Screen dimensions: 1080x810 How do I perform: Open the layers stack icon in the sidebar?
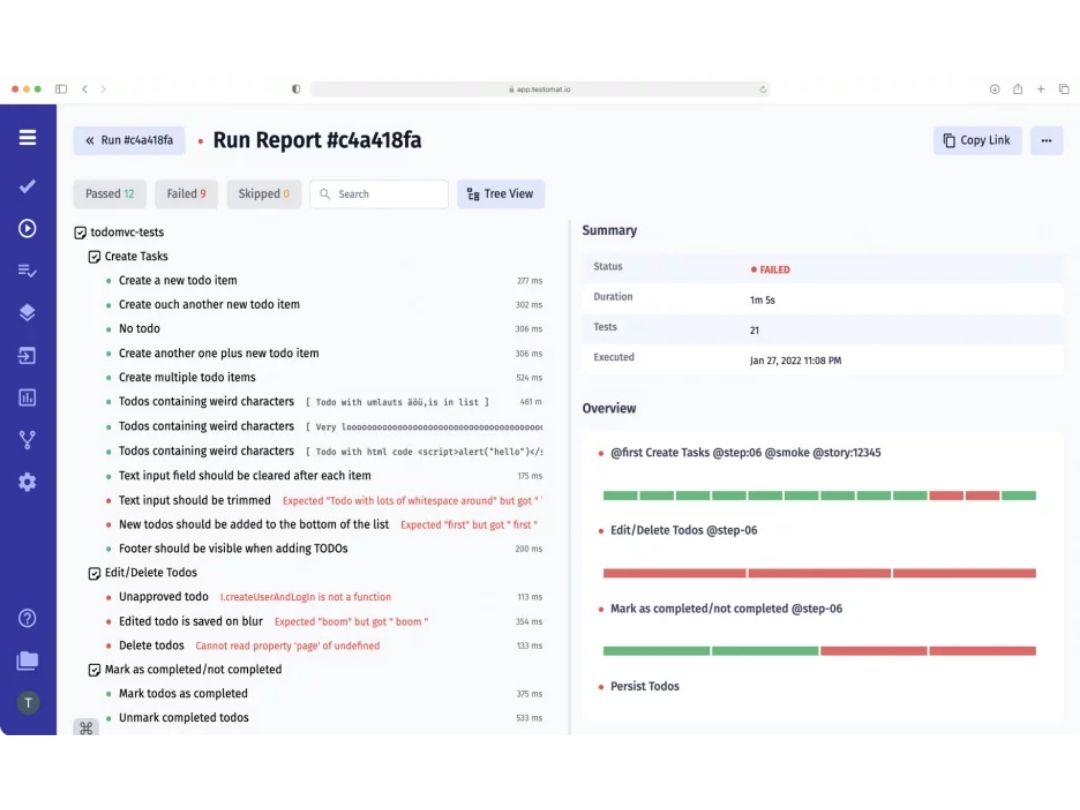(28, 313)
